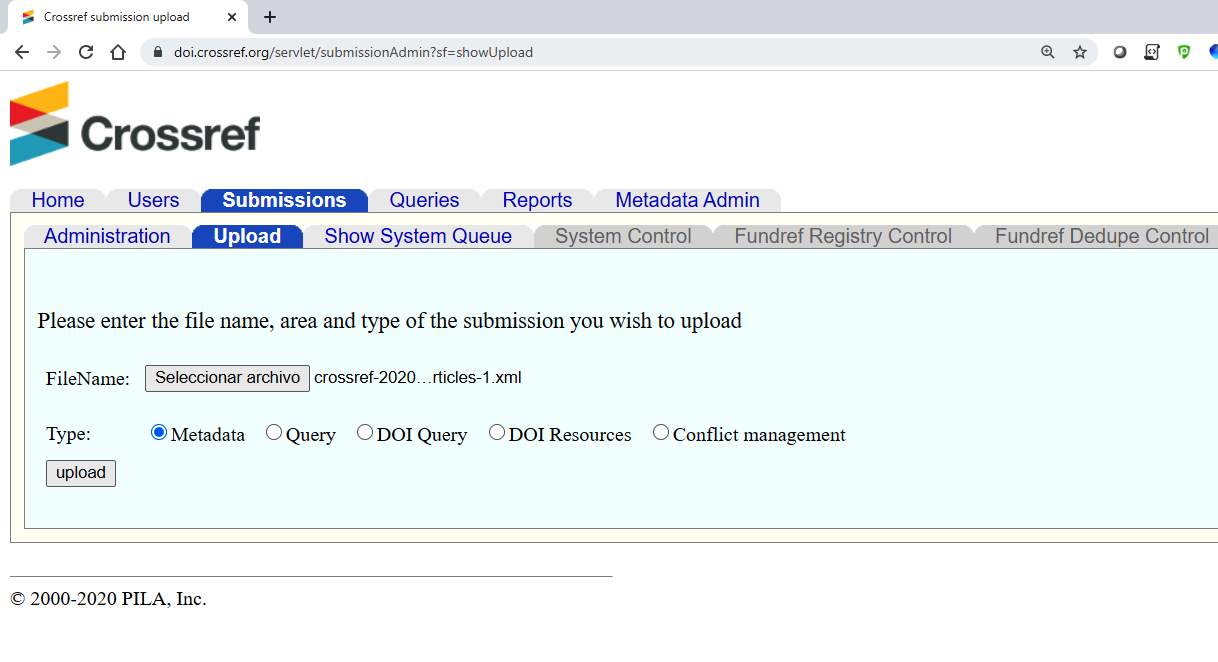Open the green PureVPN extension icon
Viewport: 1218px width, 662px height.
pyautogui.click(x=1184, y=51)
